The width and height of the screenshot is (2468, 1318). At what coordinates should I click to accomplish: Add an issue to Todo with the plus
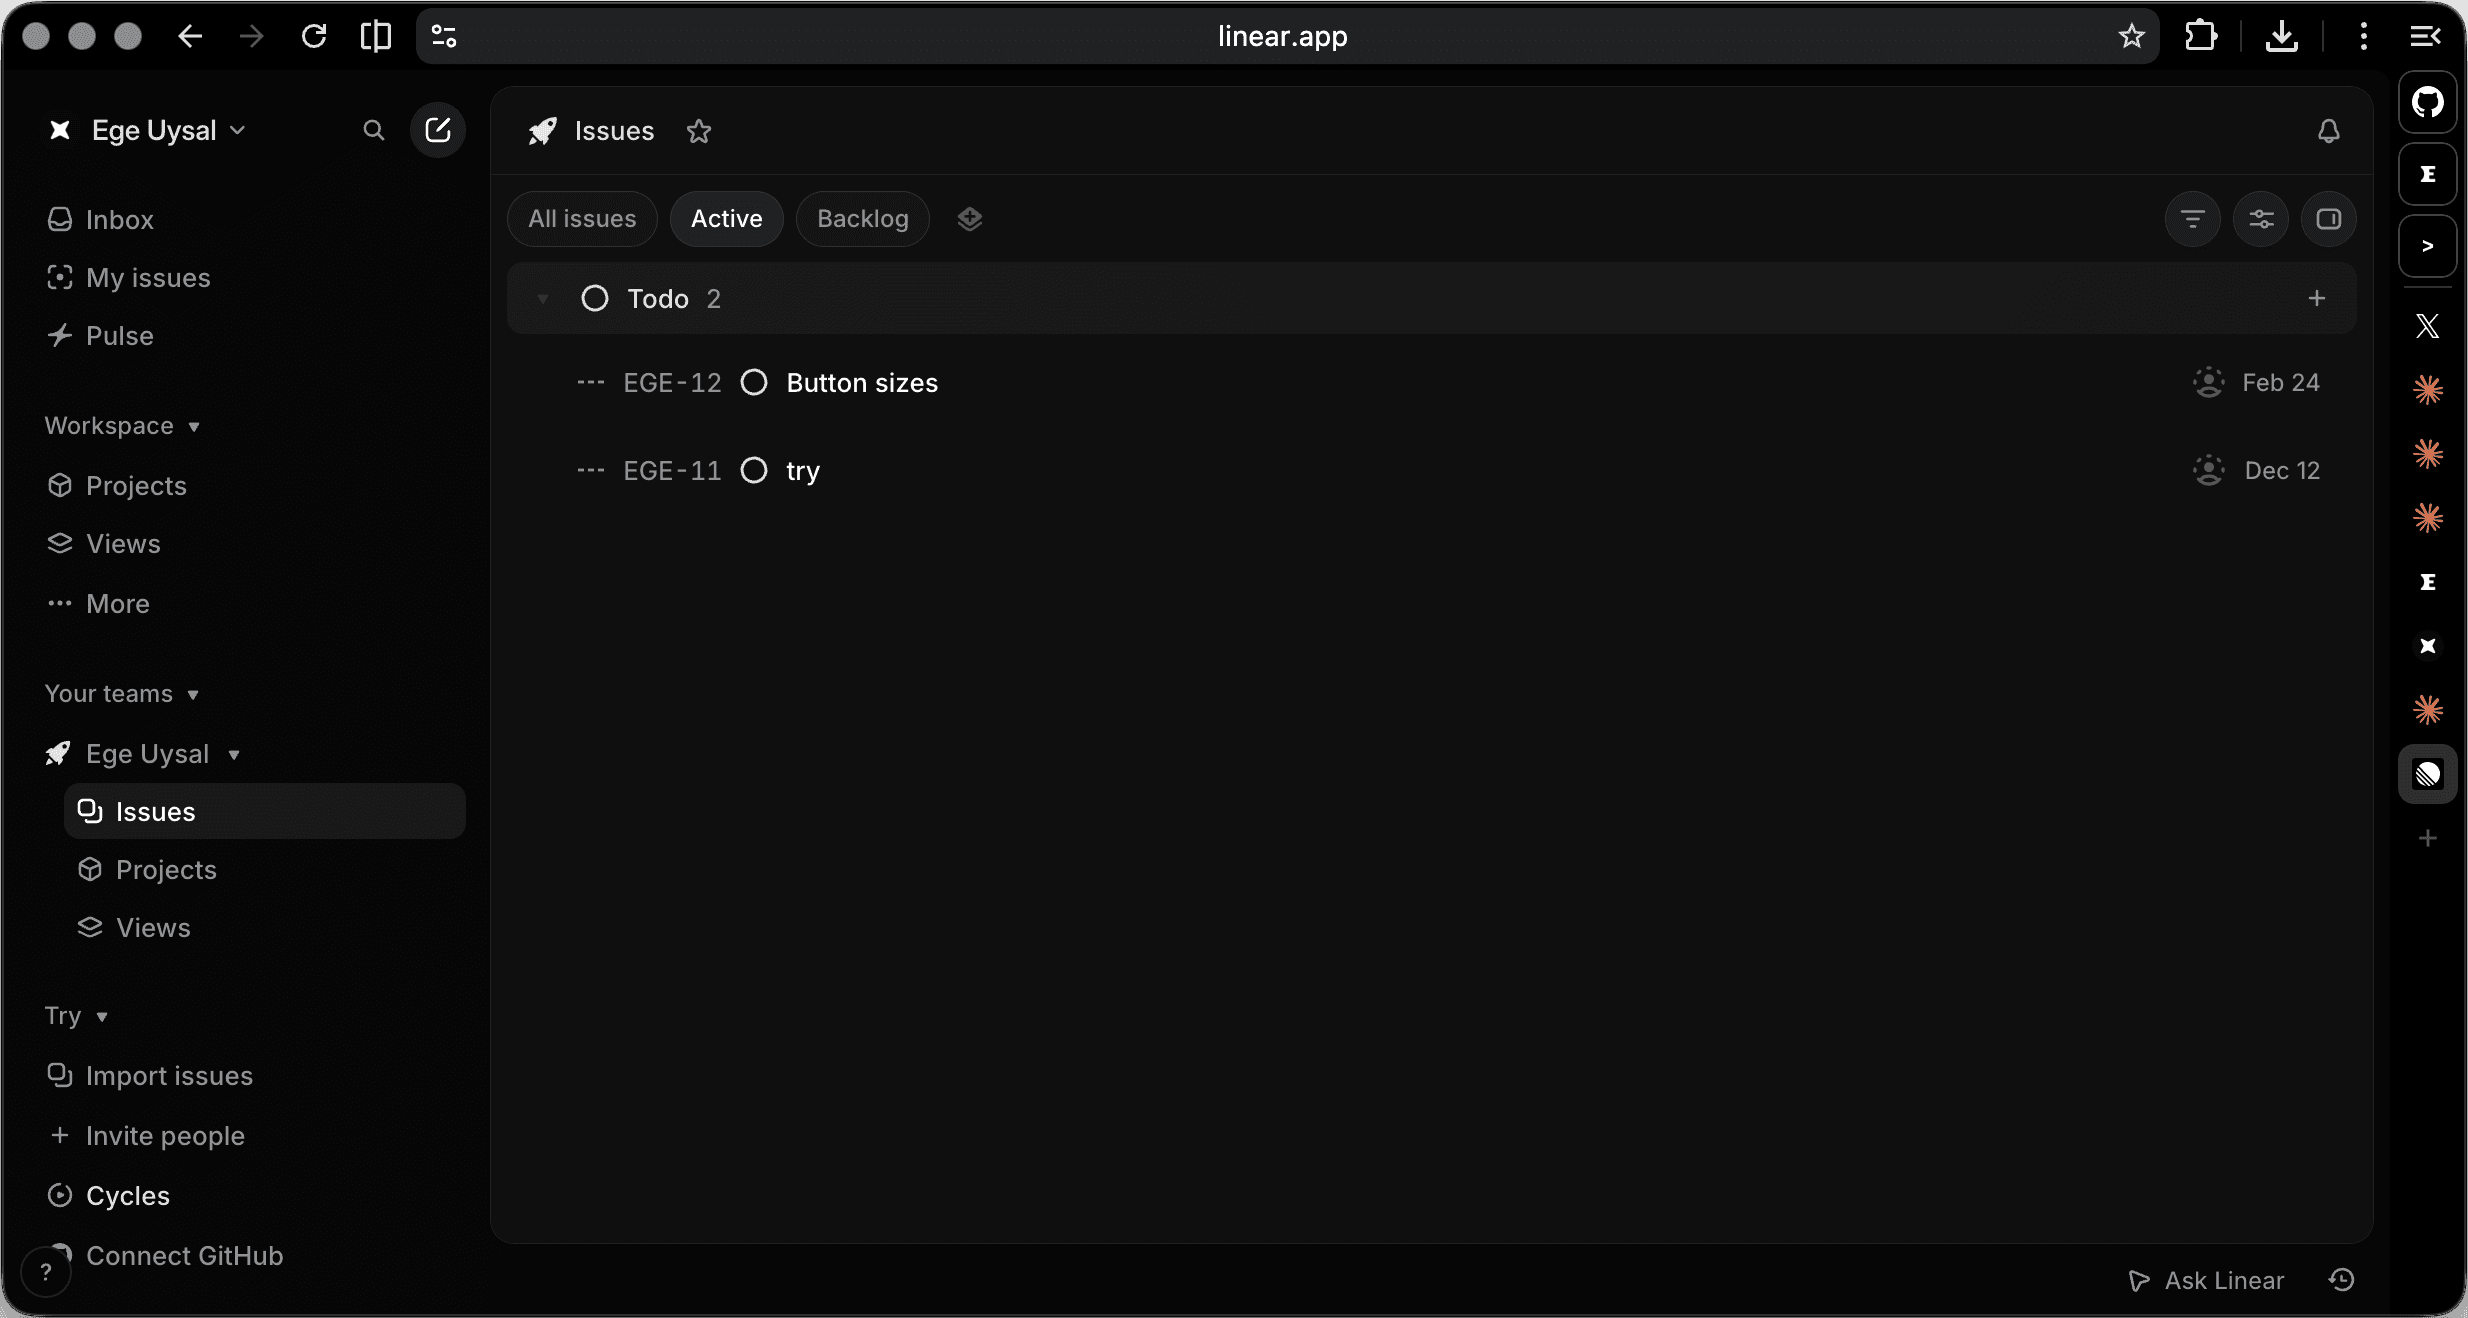(2318, 298)
